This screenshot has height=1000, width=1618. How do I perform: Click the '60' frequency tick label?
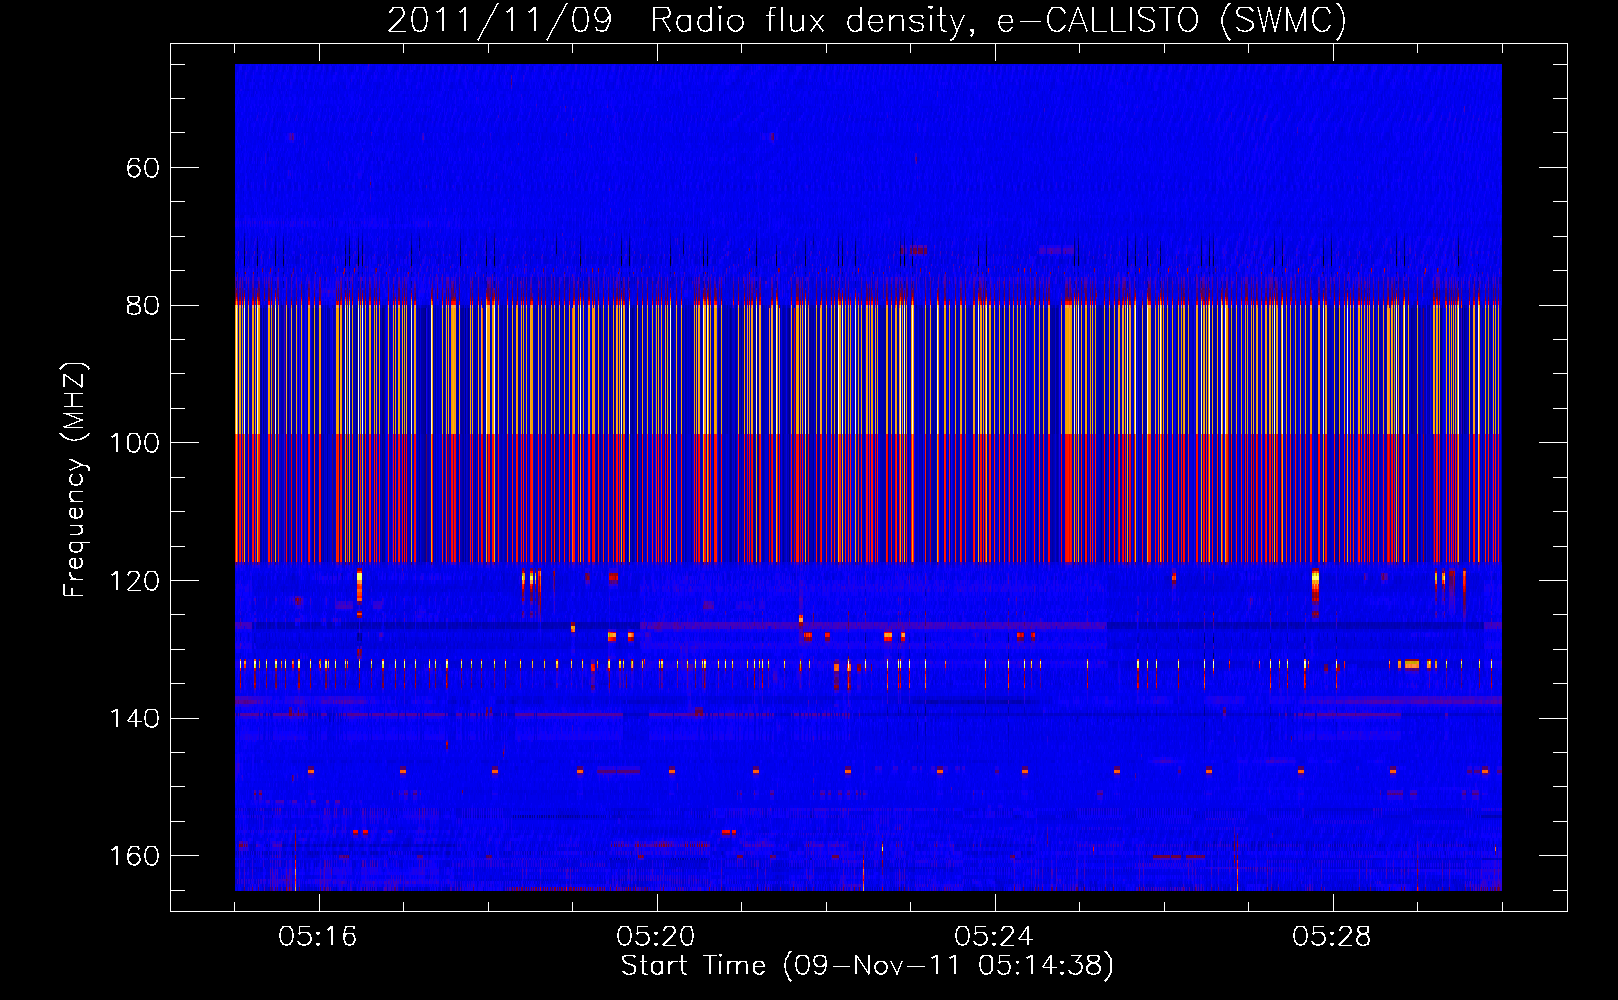[143, 168]
